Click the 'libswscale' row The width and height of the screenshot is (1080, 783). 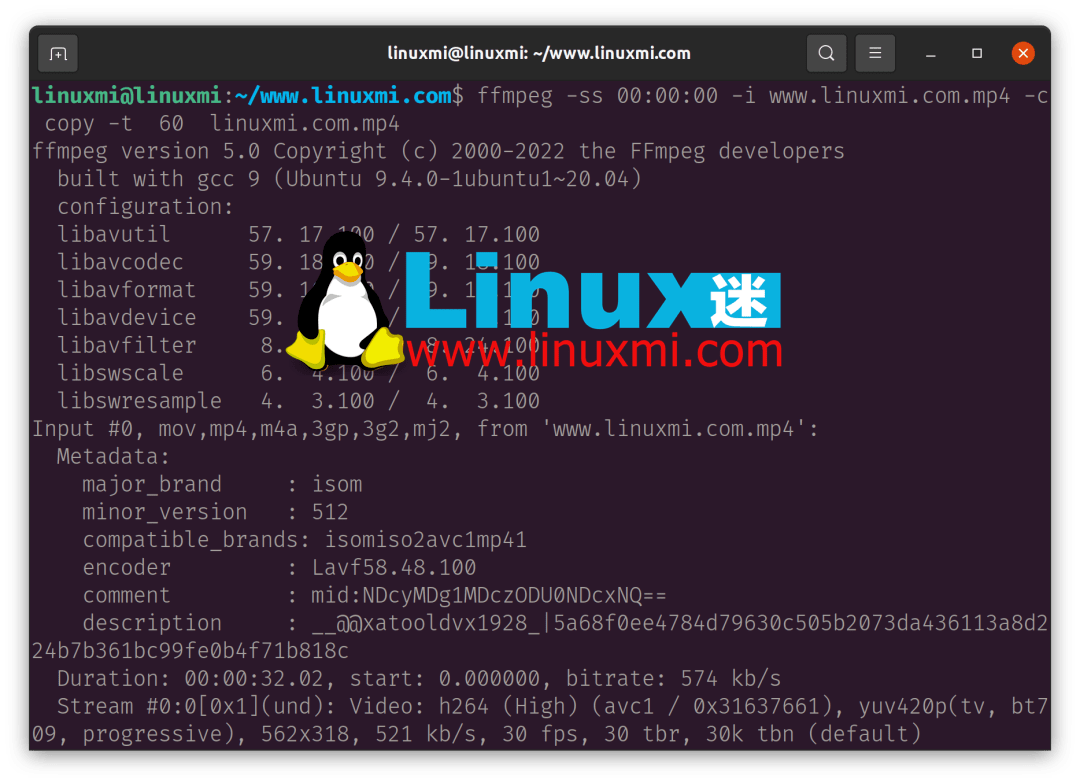[298, 373]
